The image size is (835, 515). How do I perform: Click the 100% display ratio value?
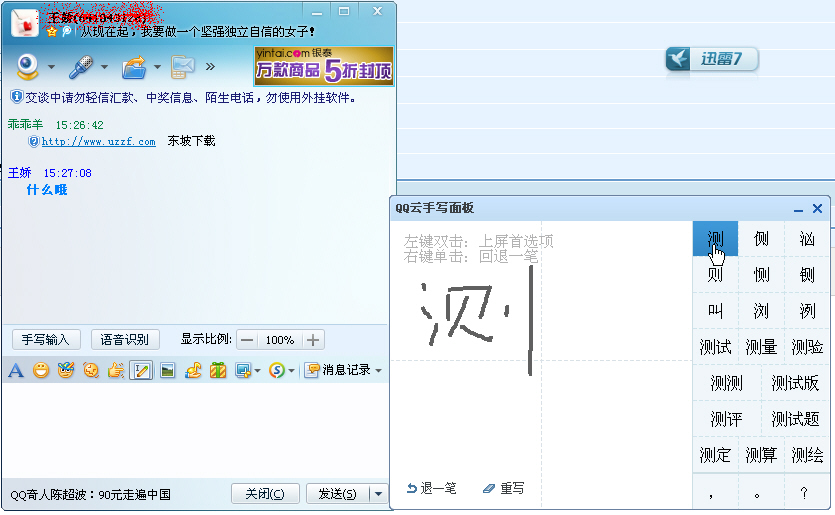click(280, 340)
